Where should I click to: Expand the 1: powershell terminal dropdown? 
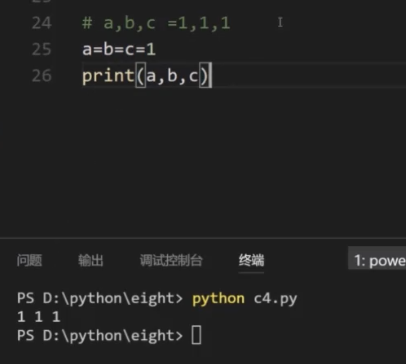tap(377, 260)
